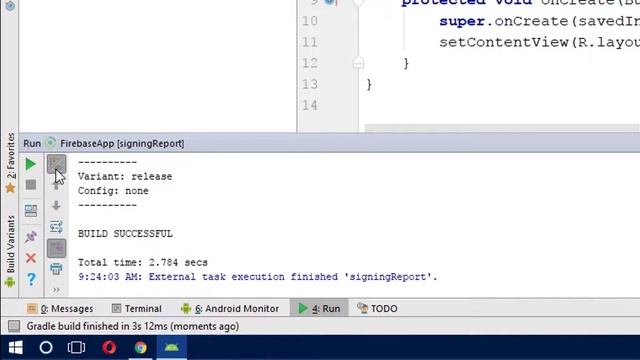Open Windows Start menu
Viewport: 640px width, 360px height.
click(x=16, y=347)
